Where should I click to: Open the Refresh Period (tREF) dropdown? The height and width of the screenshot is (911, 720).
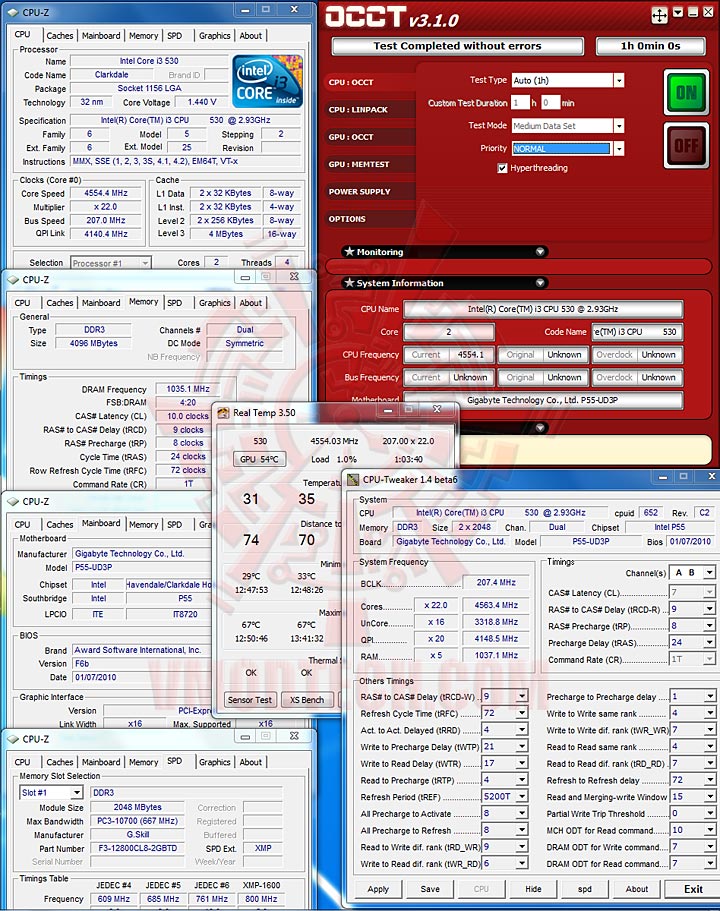point(522,797)
